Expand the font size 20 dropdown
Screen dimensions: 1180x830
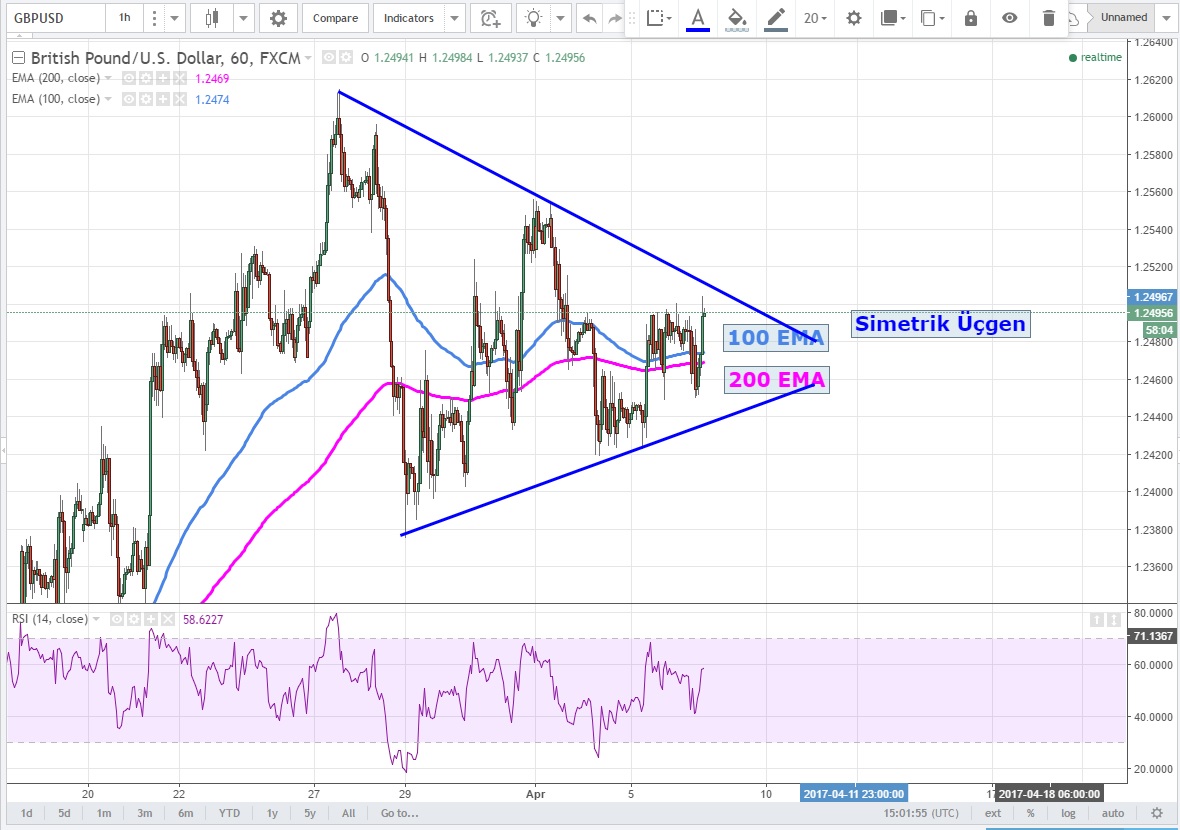tap(816, 18)
